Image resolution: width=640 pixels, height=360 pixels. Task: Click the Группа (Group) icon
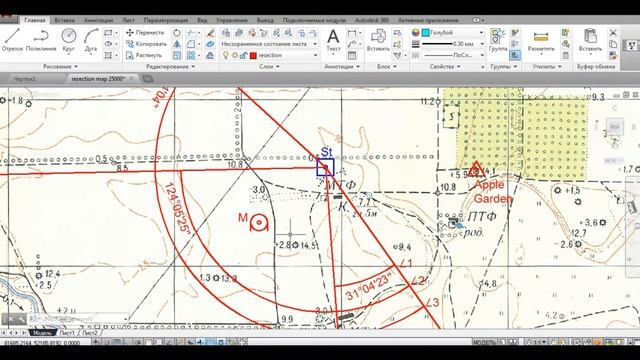pyautogui.click(x=498, y=40)
